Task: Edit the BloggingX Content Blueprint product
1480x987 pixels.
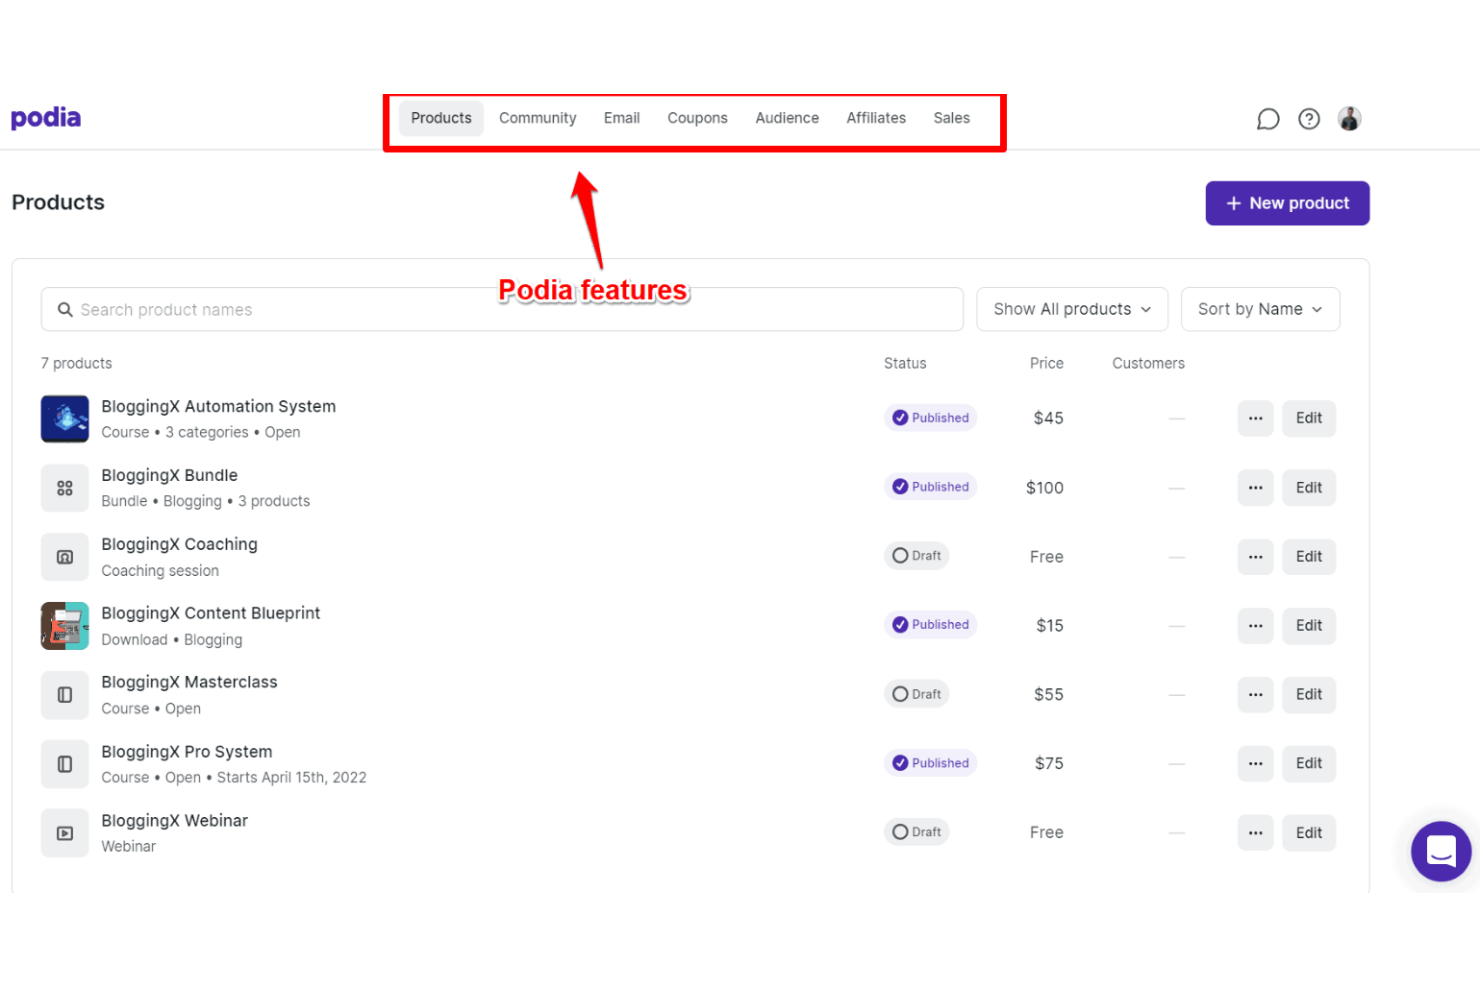Action: pos(1309,626)
